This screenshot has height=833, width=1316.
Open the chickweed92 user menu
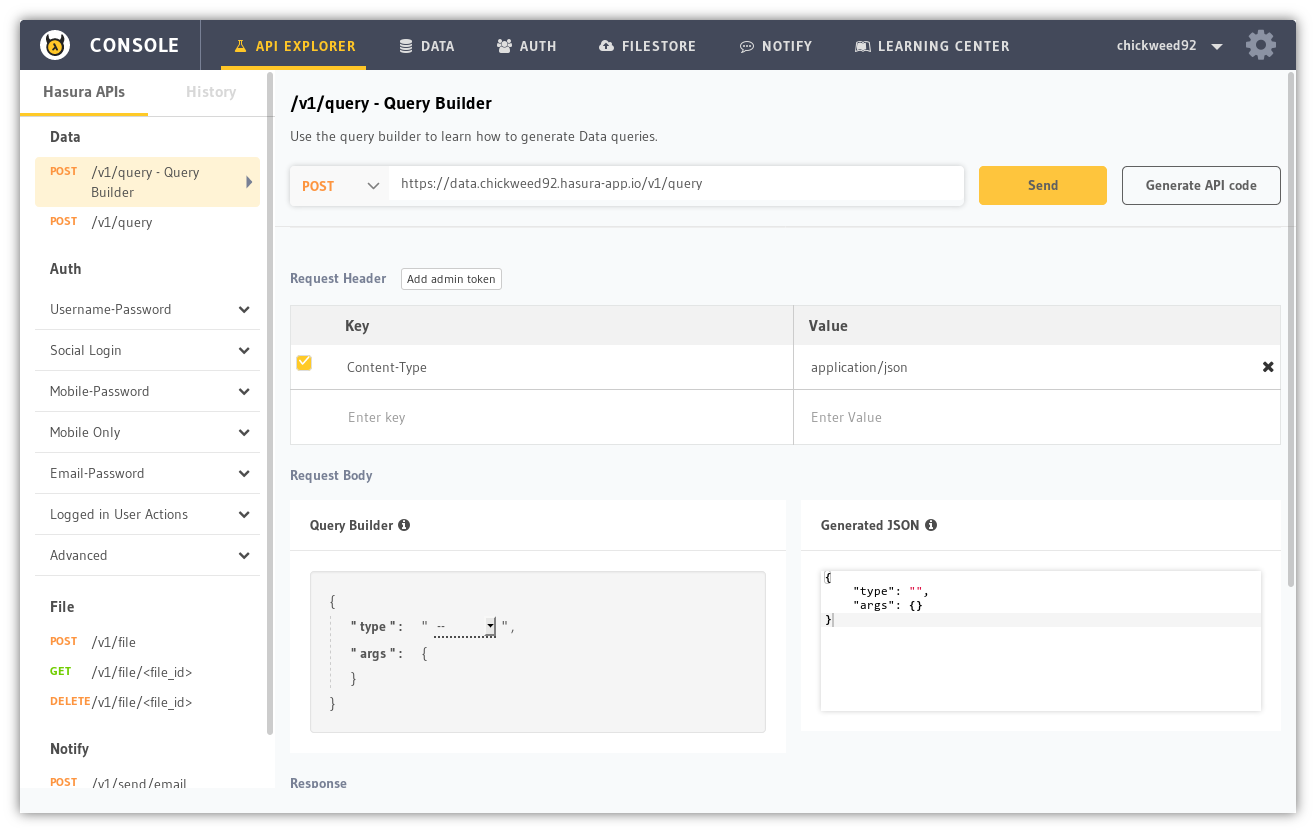pyautogui.click(x=1170, y=46)
